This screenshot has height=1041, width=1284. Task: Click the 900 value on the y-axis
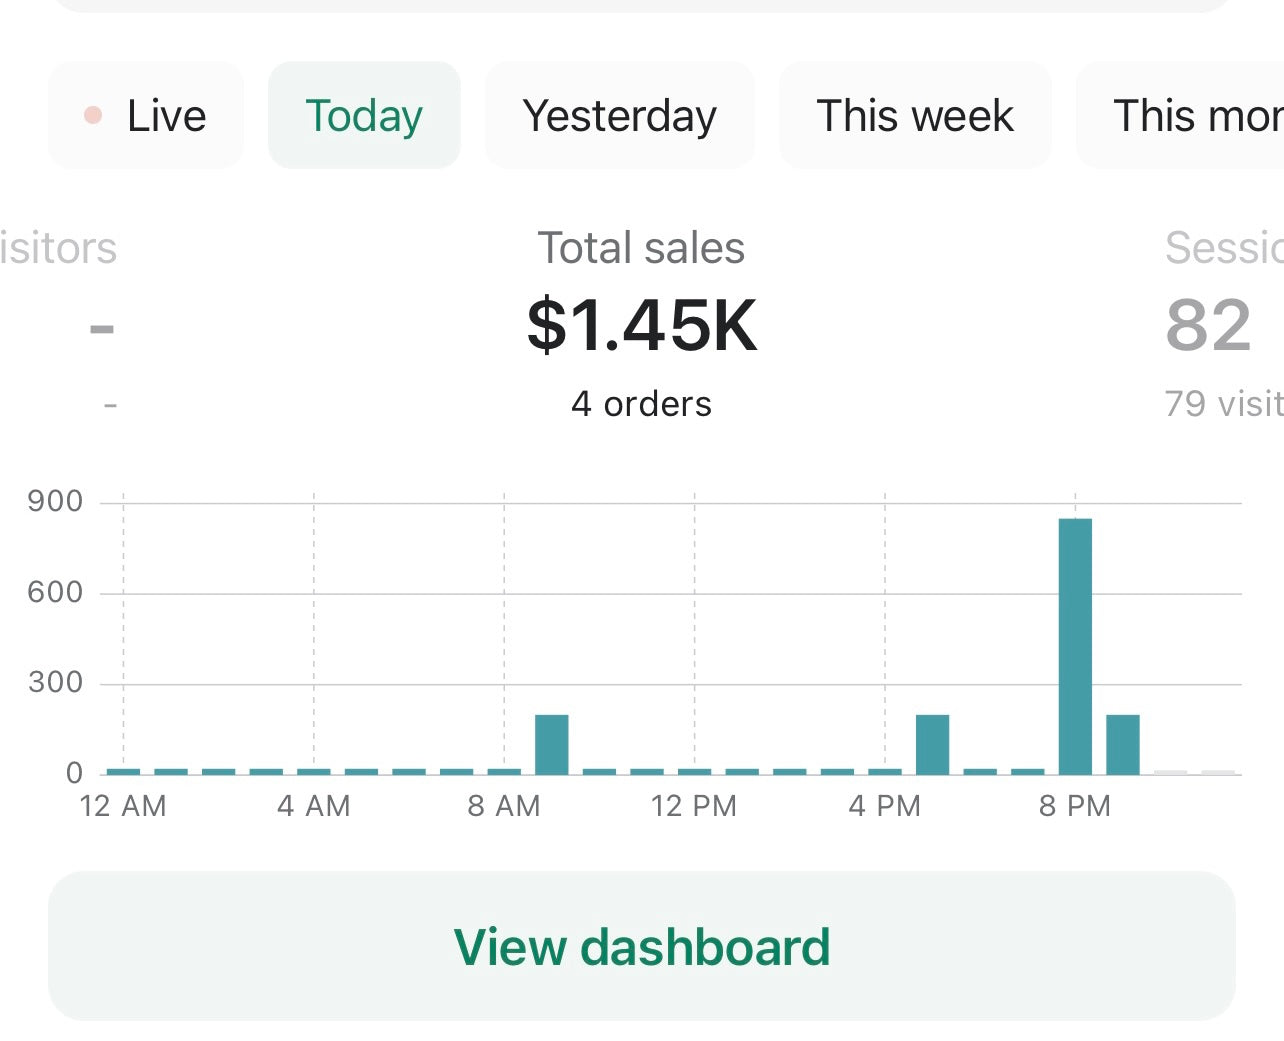coord(55,501)
